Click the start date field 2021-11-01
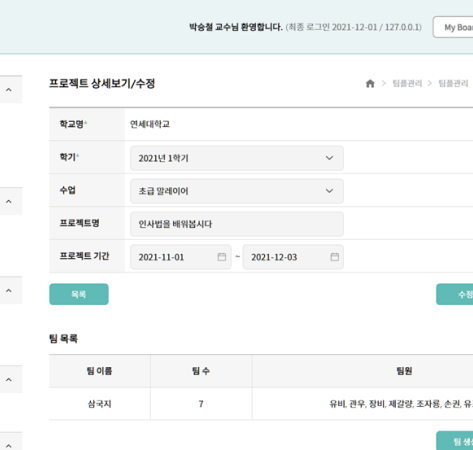The image size is (473, 450). coord(180,257)
